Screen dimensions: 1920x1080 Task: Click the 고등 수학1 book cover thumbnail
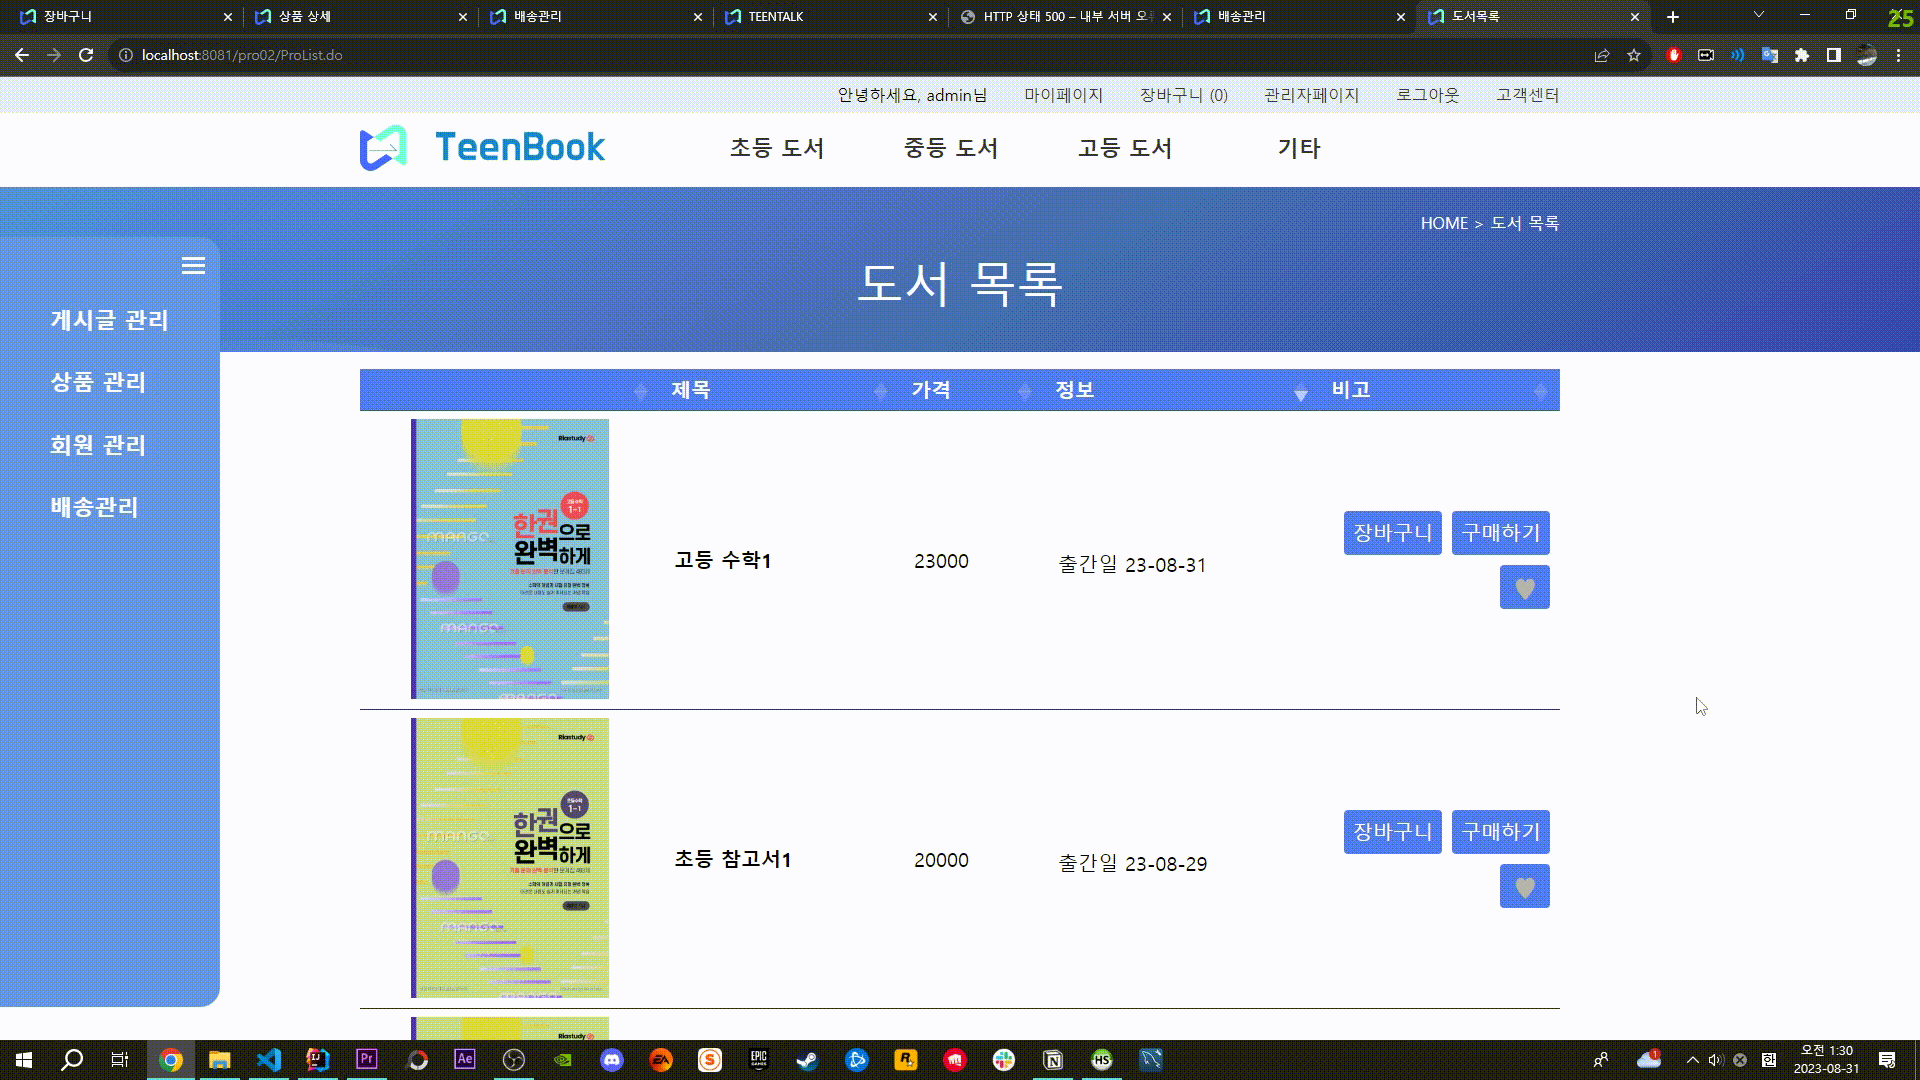point(510,559)
